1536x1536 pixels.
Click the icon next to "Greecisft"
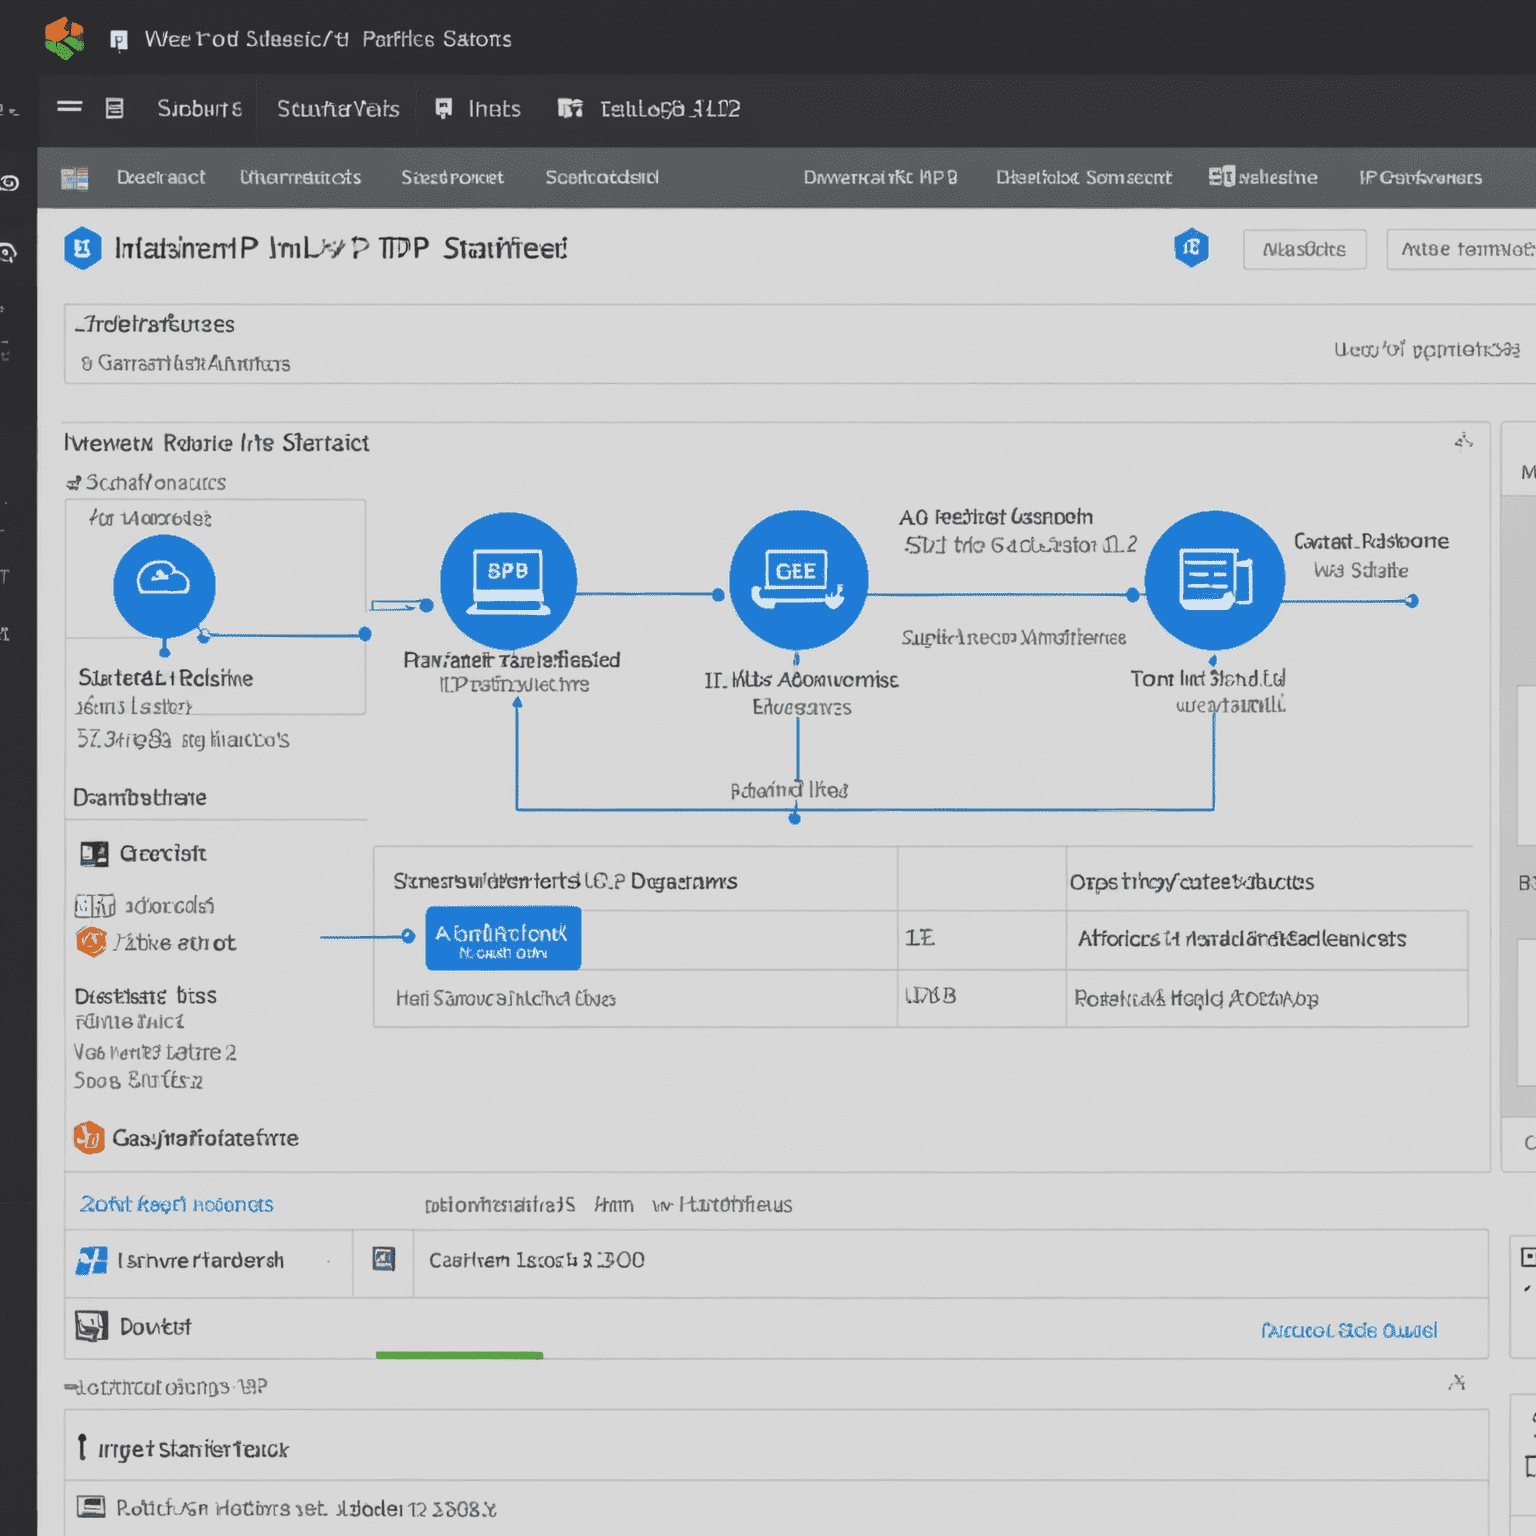(x=94, y=854)
